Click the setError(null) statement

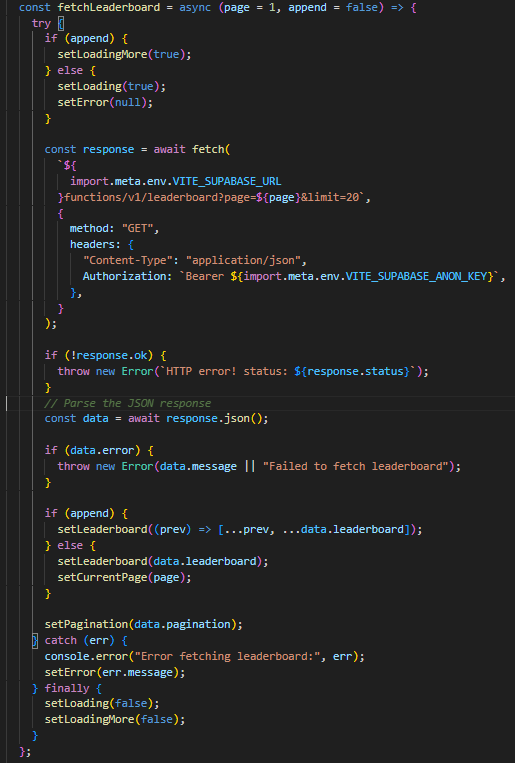click(x=105, y=102)
